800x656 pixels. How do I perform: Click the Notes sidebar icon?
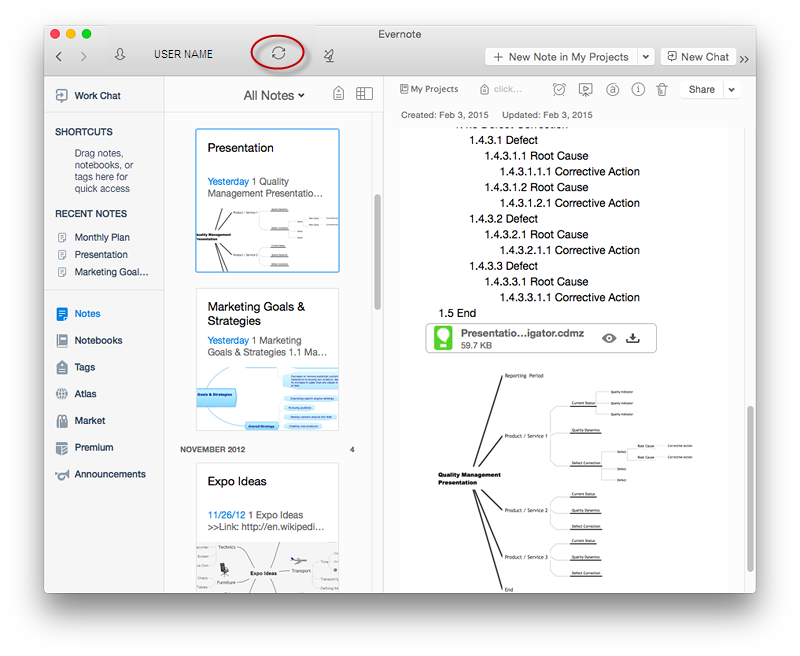tap(62, 314)
